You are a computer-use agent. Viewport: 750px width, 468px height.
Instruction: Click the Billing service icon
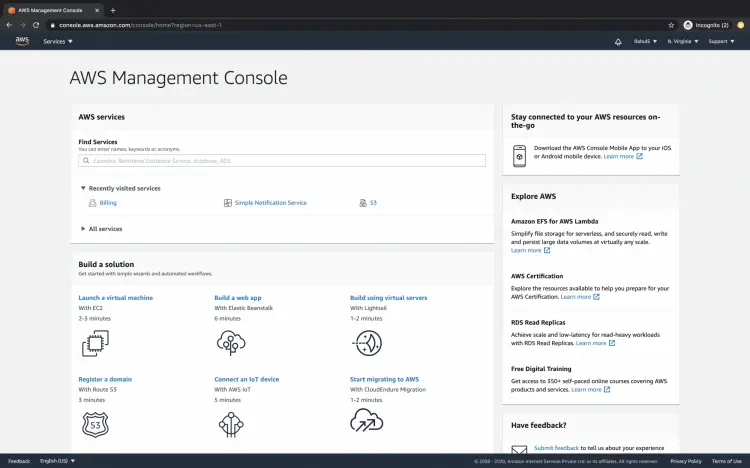(92, 203)
